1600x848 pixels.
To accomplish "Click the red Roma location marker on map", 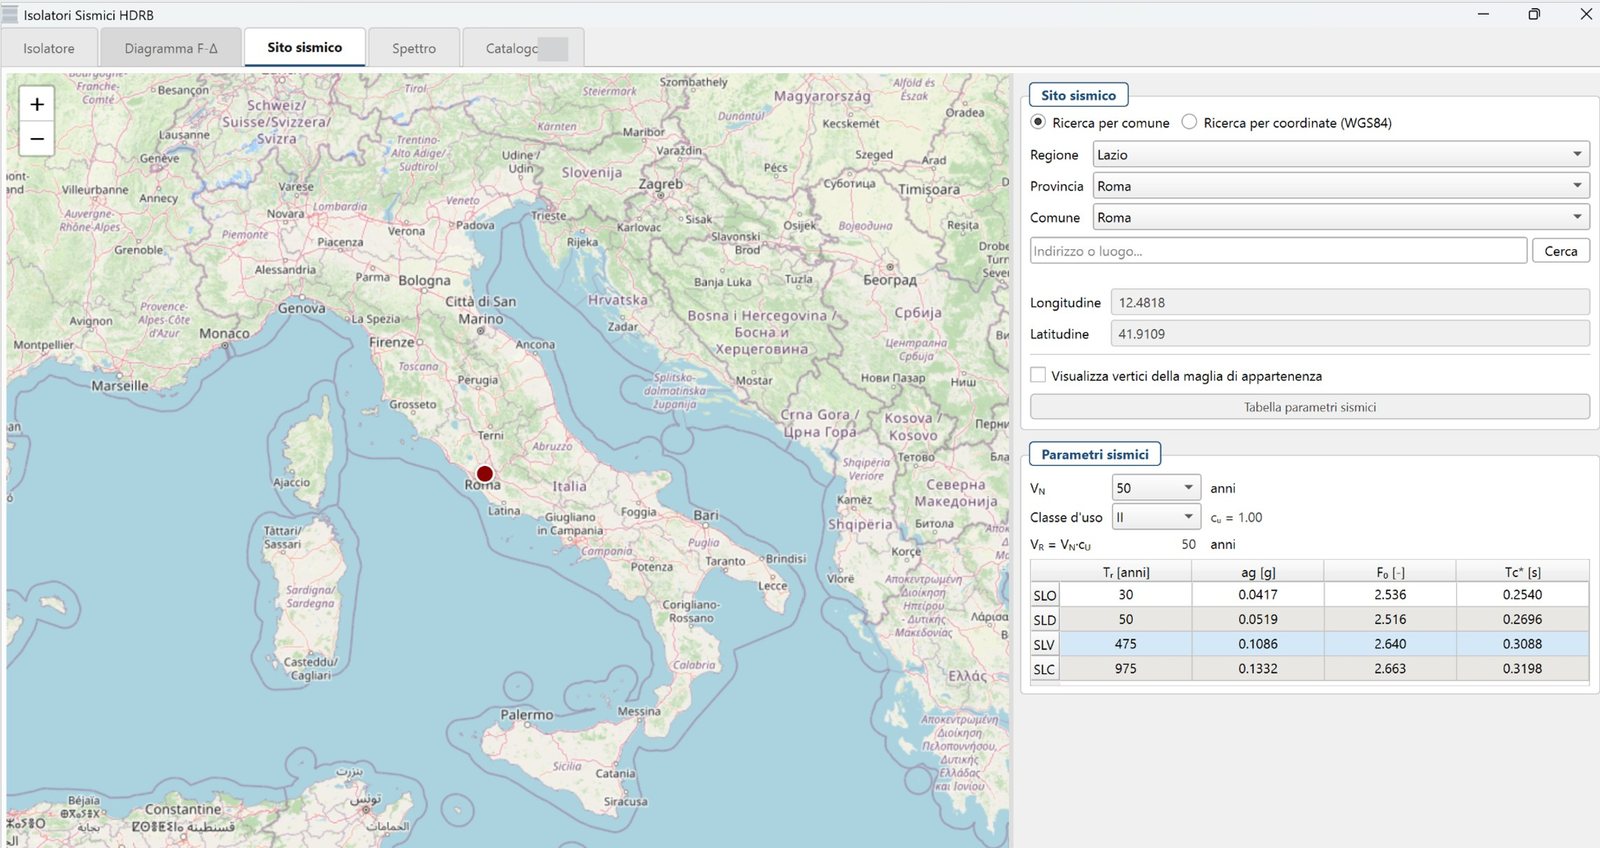I will tap(485, 474).
